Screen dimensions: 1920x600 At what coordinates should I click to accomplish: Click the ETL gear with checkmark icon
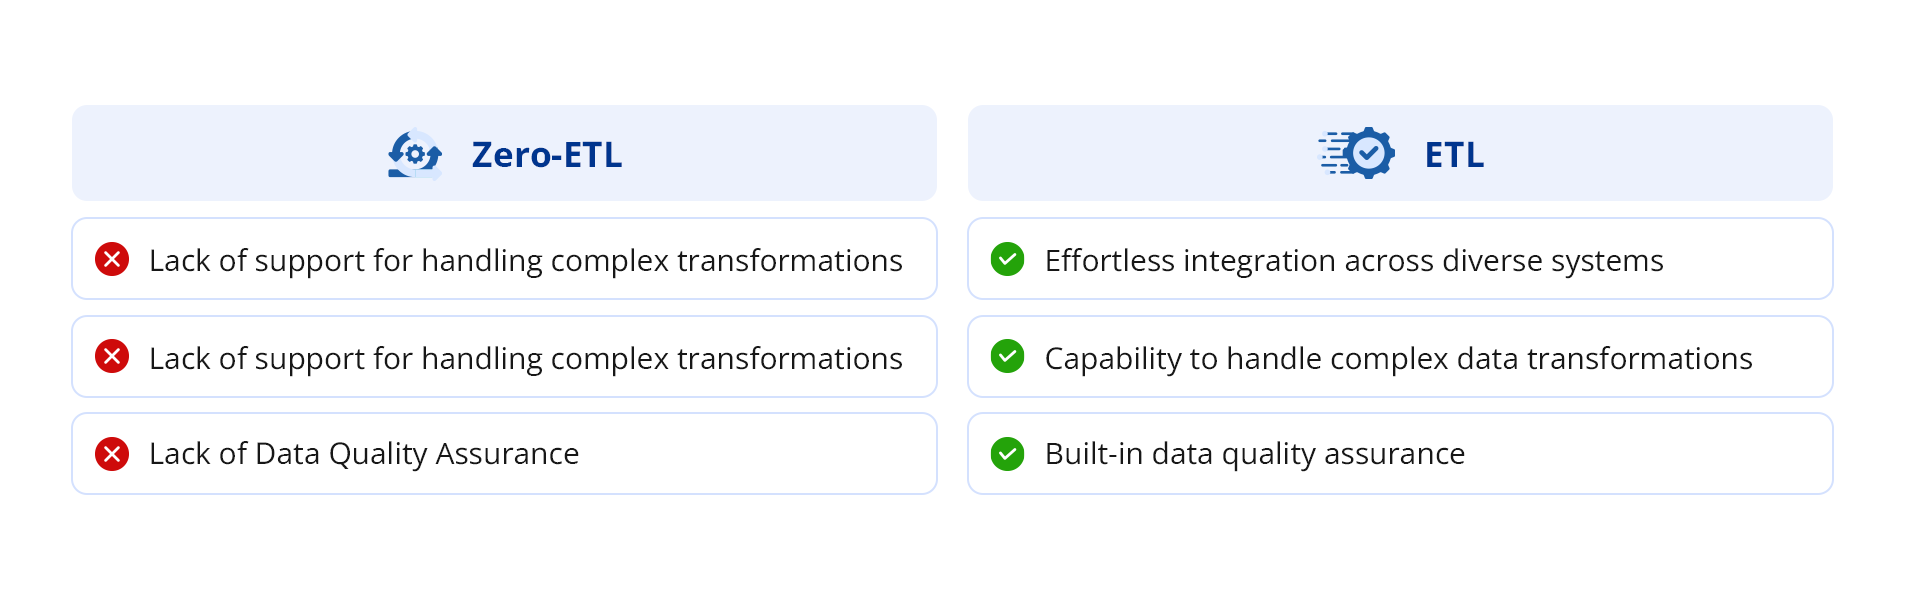1359,153
